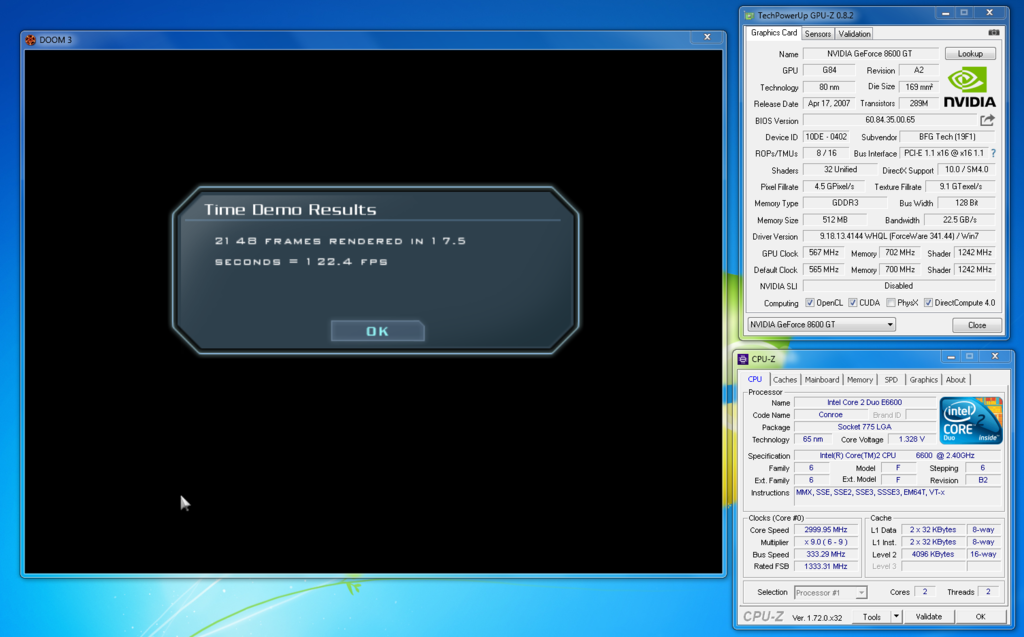Switch to the Memory tab in CPU-Z
This screenshot has height=637, width=1024.
(859, 380)
